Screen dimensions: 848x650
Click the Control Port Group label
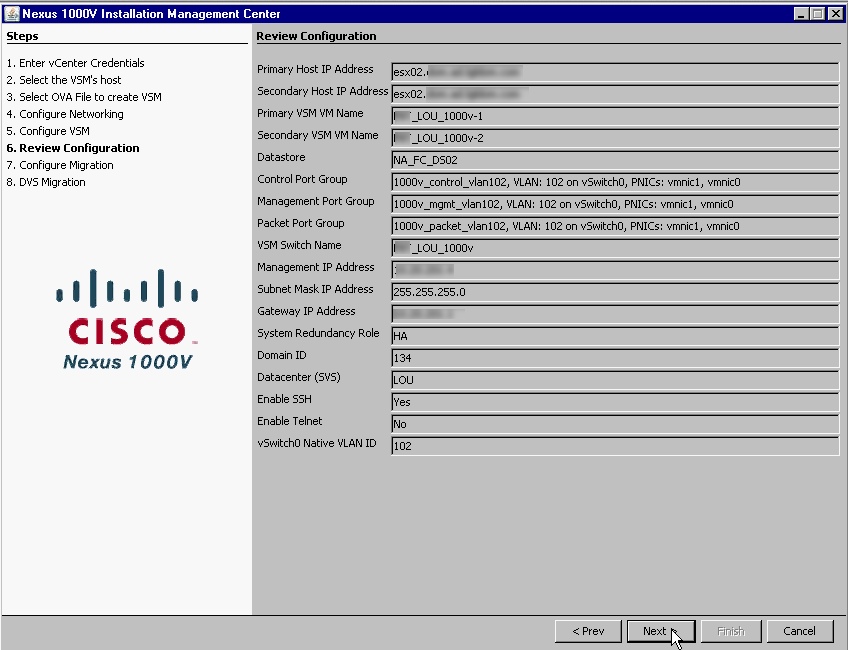click(302, 180)
